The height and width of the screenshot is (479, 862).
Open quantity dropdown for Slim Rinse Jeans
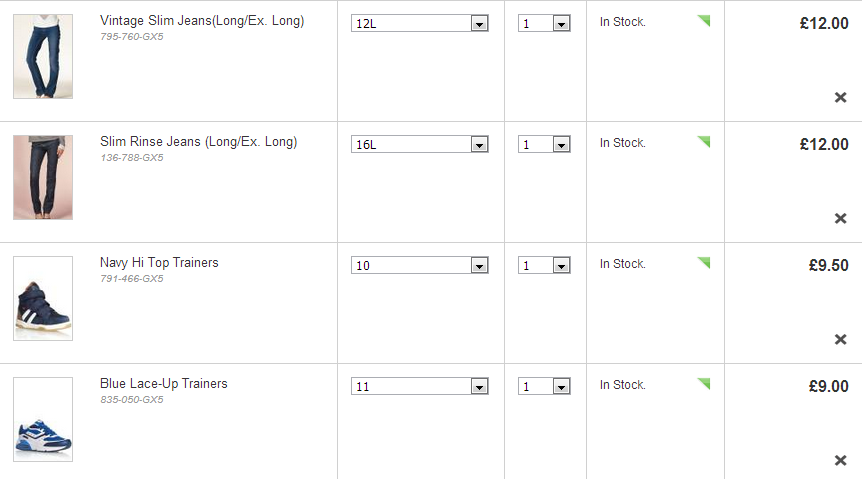coord(544,145)
